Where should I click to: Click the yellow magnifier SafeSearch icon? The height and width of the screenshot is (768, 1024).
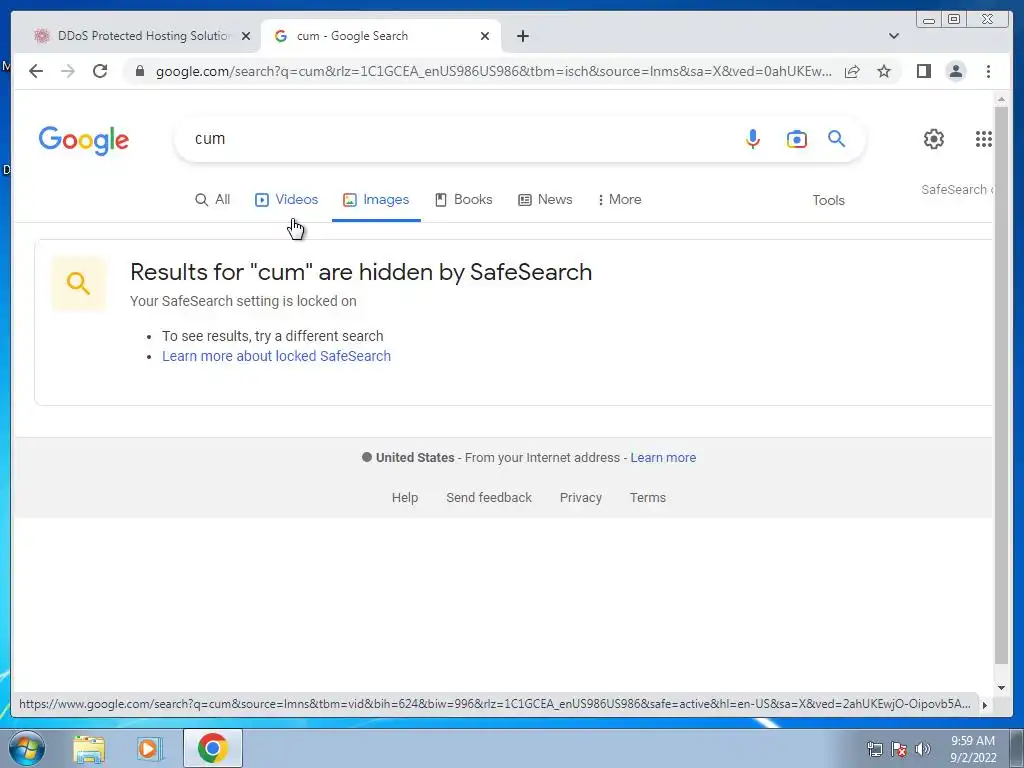coord(78,283)
